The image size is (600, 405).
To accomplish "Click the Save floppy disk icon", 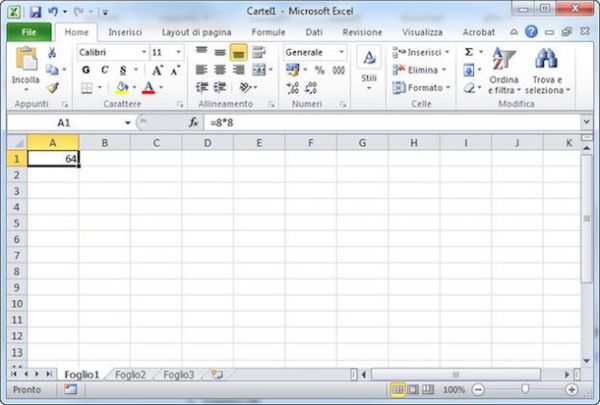I will click(x=35, y=12).
